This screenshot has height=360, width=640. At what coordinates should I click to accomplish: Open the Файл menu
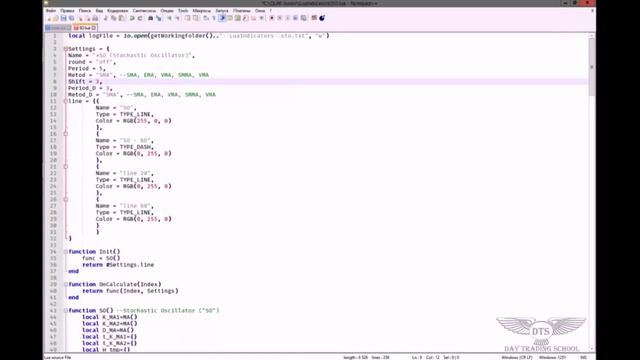[51, 11]
